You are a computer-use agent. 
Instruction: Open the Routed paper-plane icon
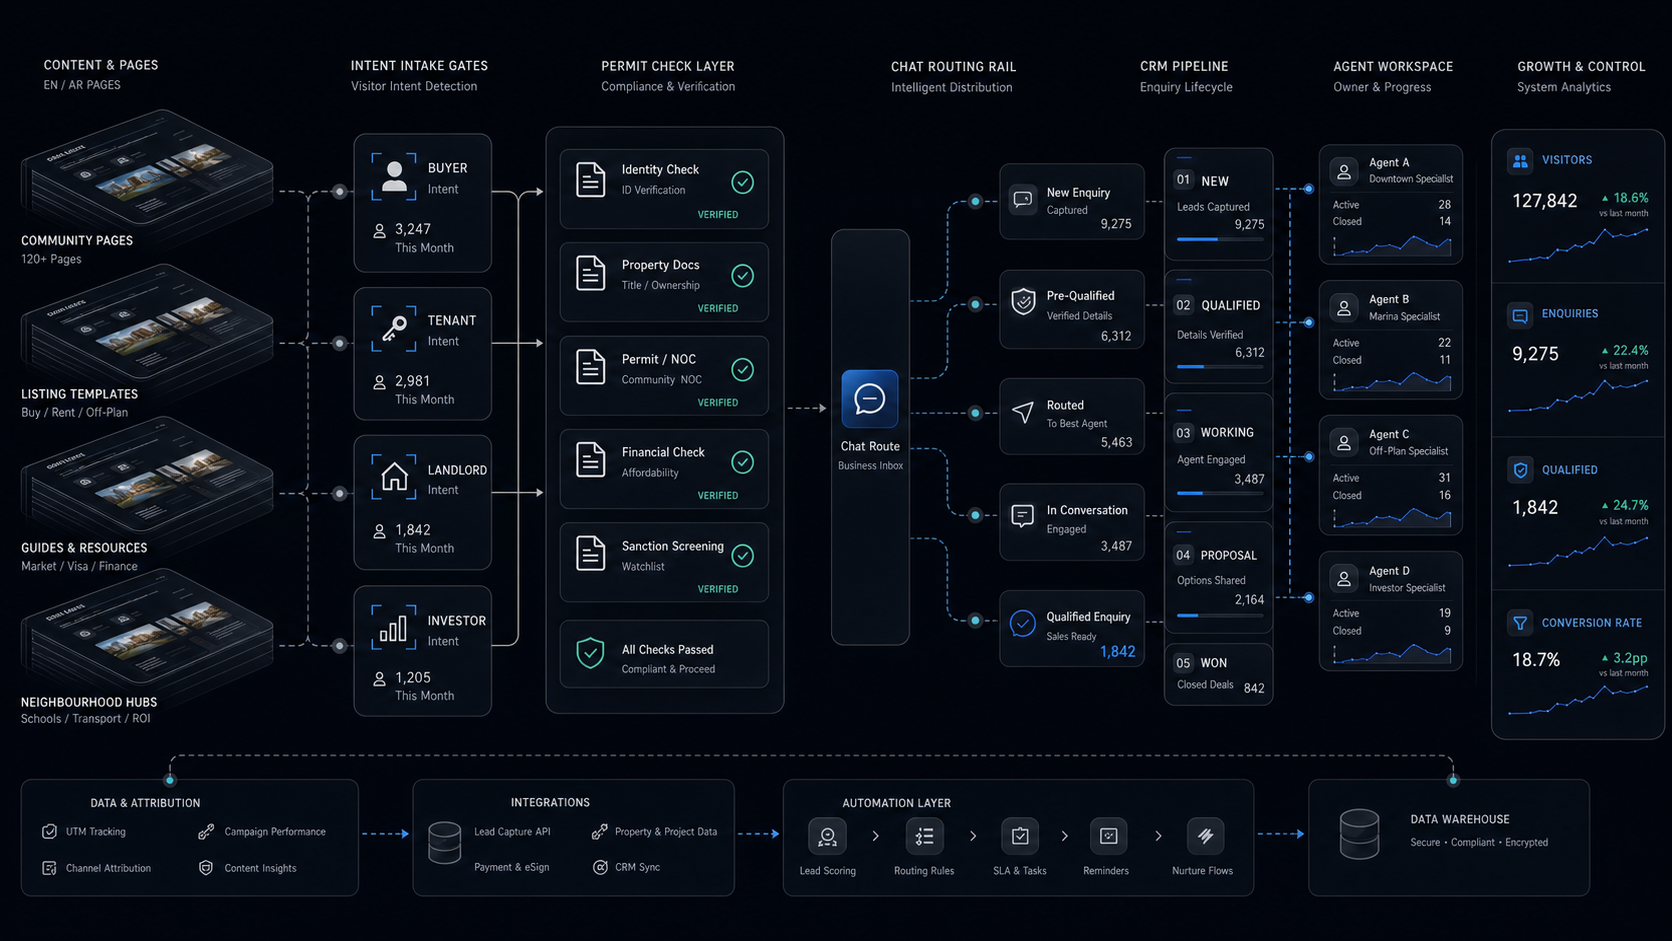[1022, 412]
